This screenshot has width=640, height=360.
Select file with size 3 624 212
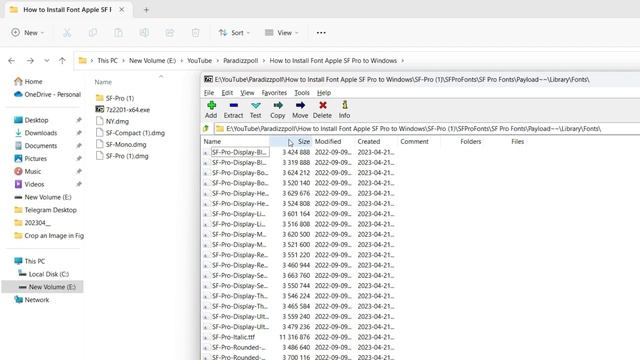(299, 173)
